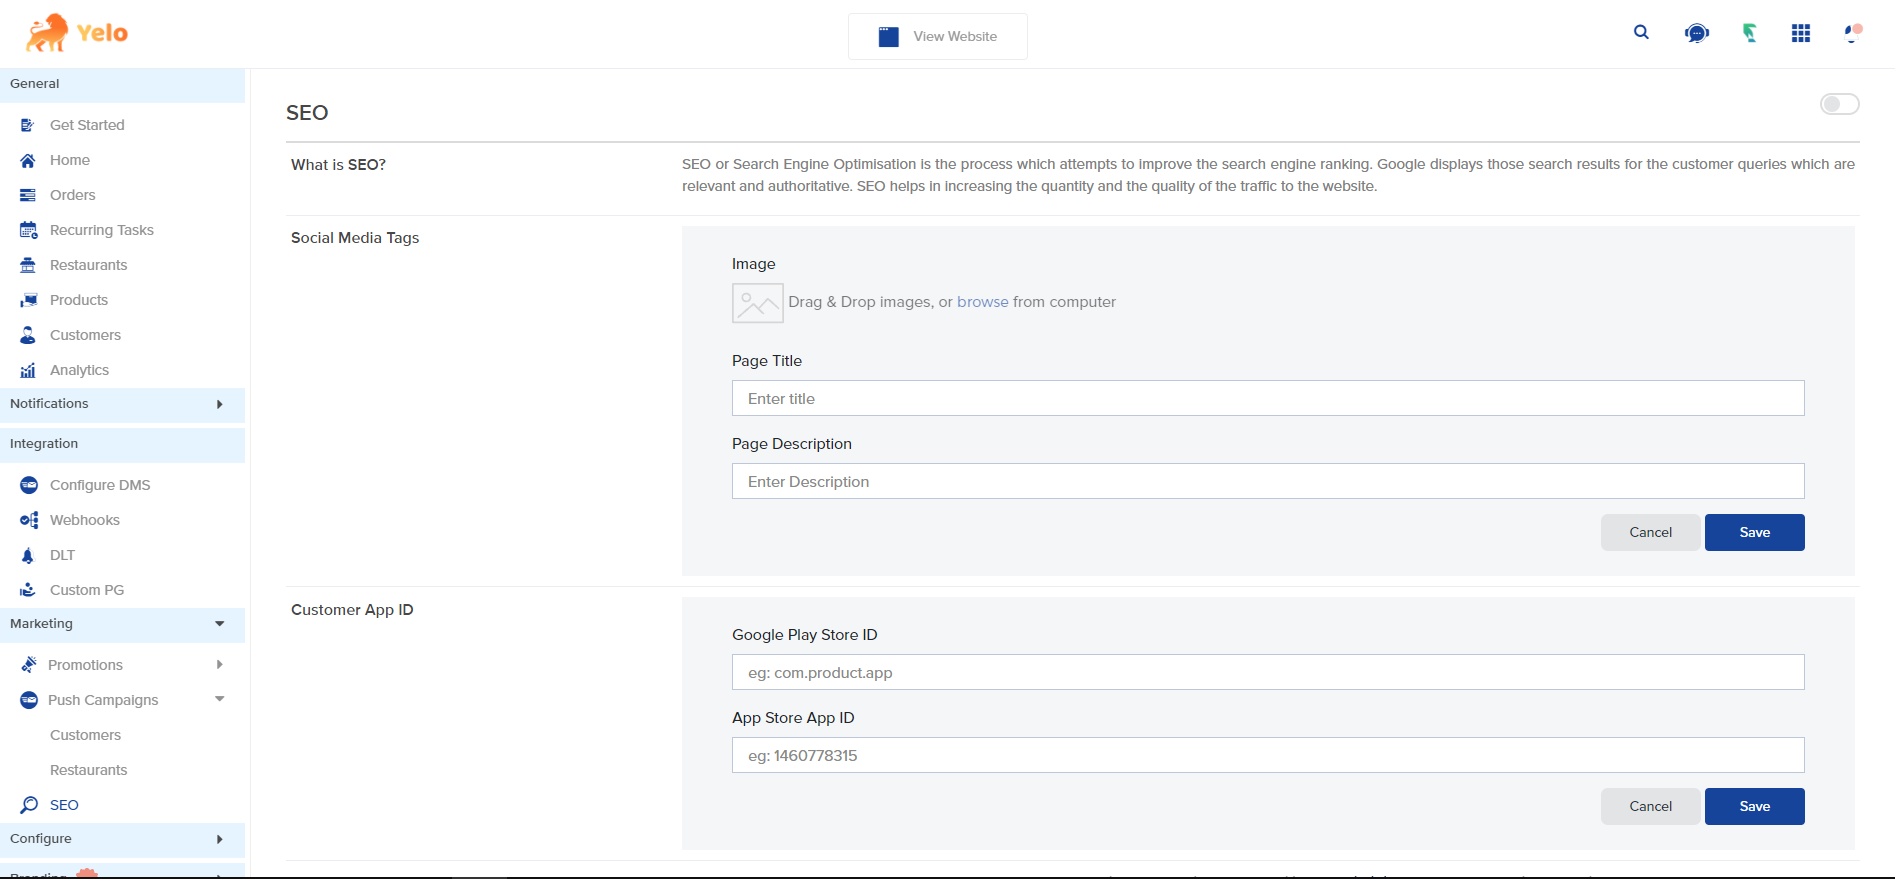Expand the Promotions submenu arrow
This screenshot has height=879, width=1895.
(219, 665)
